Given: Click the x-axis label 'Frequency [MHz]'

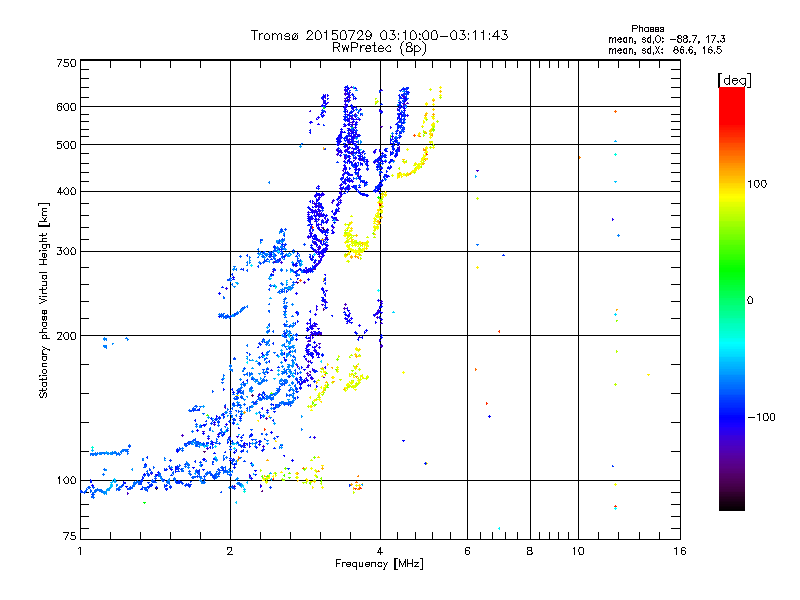Looking at the screenshot, I should coord(379,564).
